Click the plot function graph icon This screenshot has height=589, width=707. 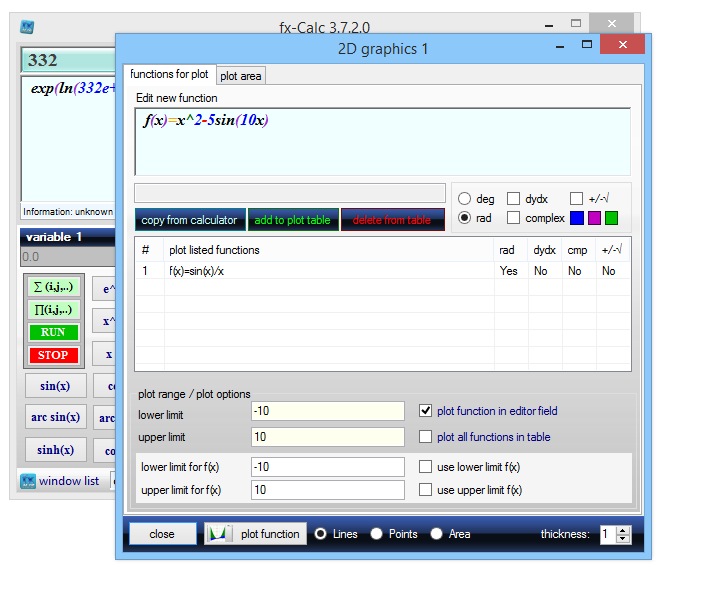pyautogui.click(x=219, y=534)
